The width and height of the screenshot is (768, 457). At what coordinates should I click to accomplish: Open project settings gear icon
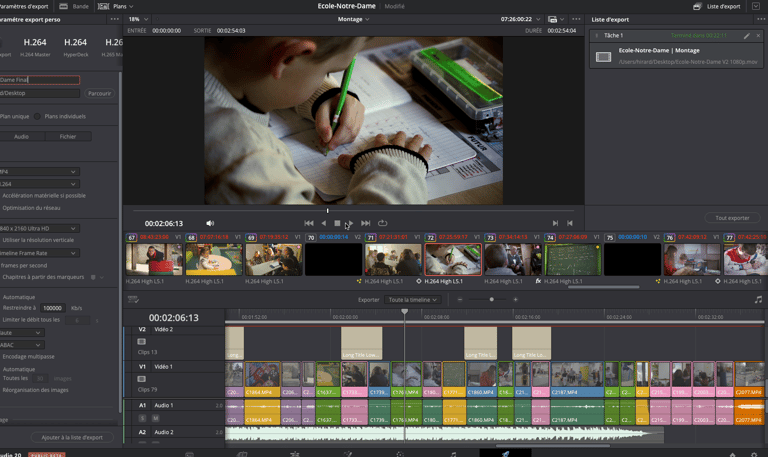[754, 454]
